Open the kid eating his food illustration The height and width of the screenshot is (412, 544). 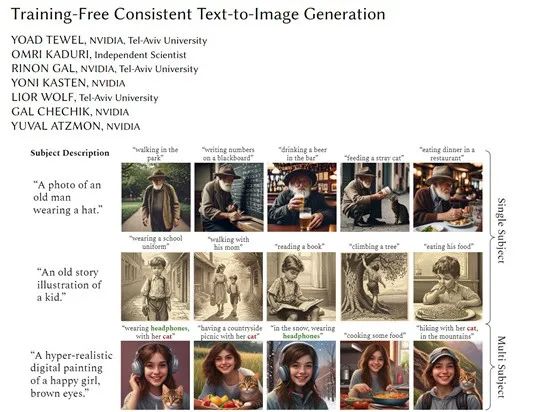448,286
